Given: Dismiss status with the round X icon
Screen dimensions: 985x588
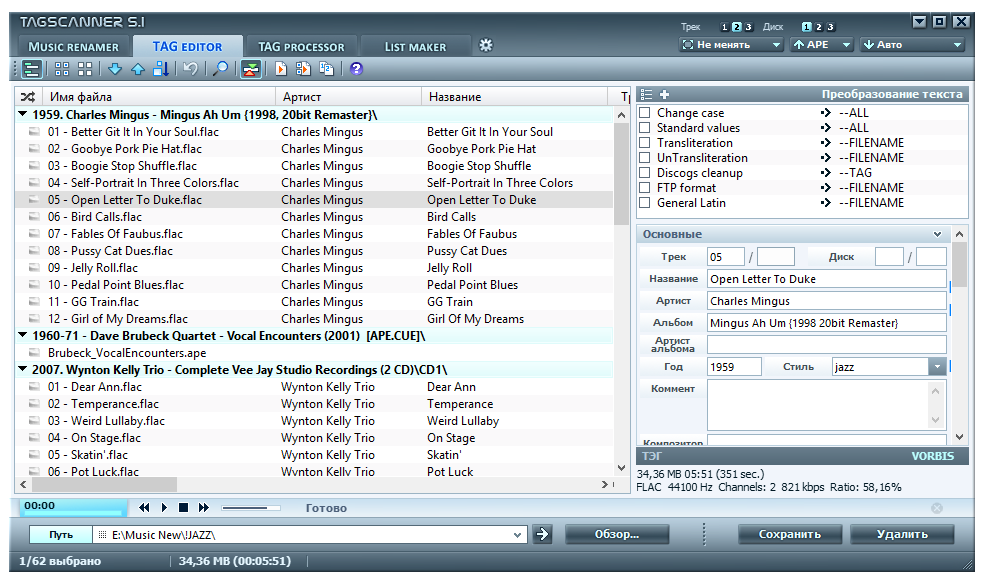Looking at the screenshot, I should pyautogui.click(x=937, y=508).
